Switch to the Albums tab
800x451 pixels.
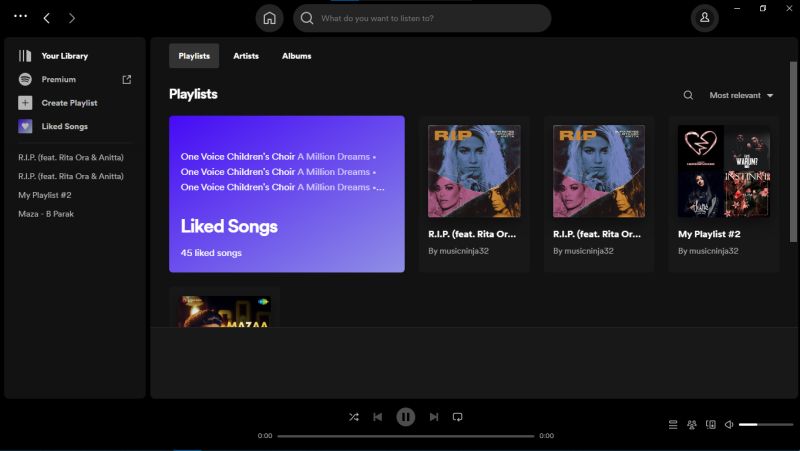[296, 56]
